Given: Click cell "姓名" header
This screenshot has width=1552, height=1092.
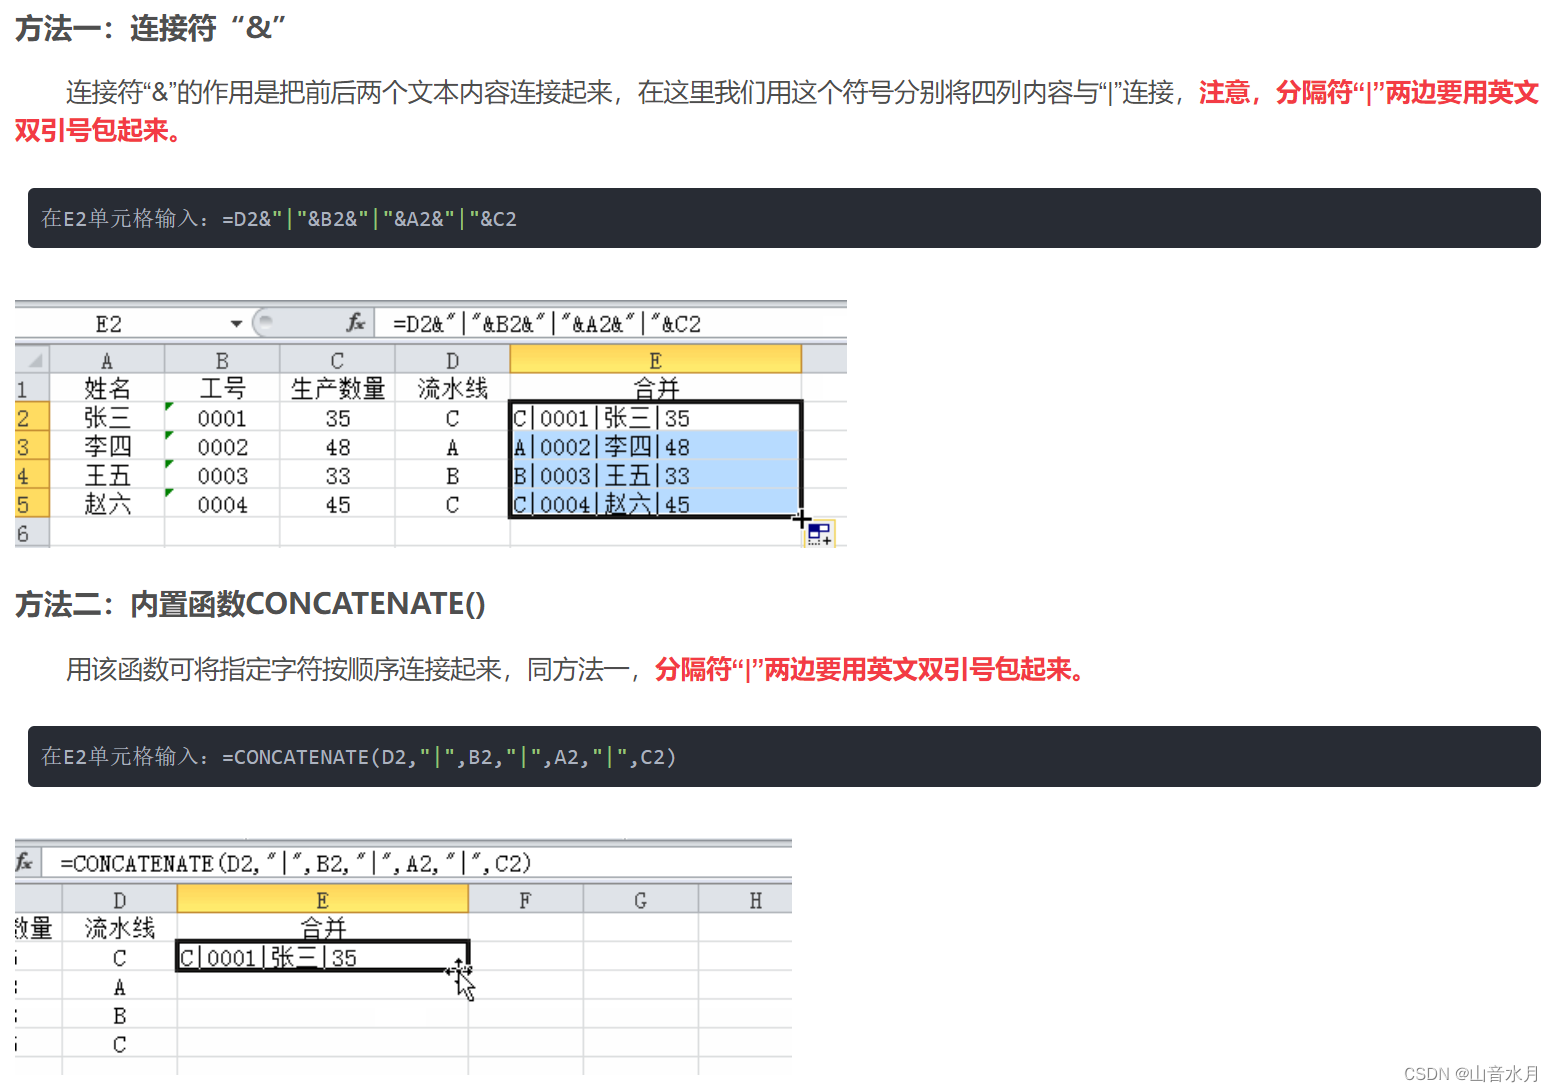Looking at the screenshot, I should pos(107,388).
